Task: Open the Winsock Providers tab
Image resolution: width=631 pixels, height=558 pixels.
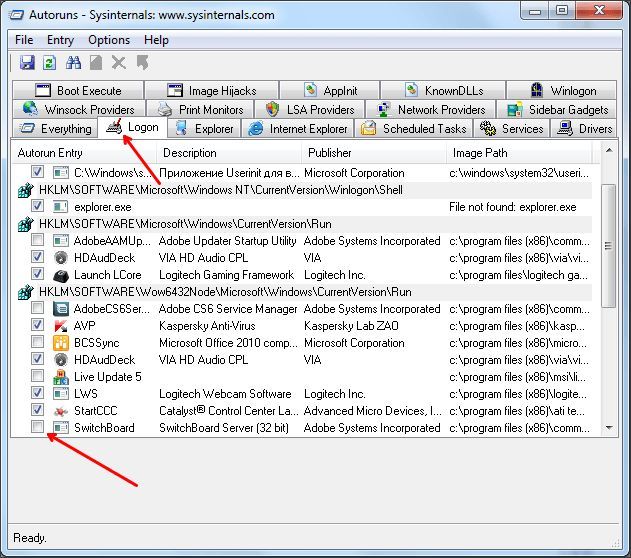Action: (x=78, y=109)
